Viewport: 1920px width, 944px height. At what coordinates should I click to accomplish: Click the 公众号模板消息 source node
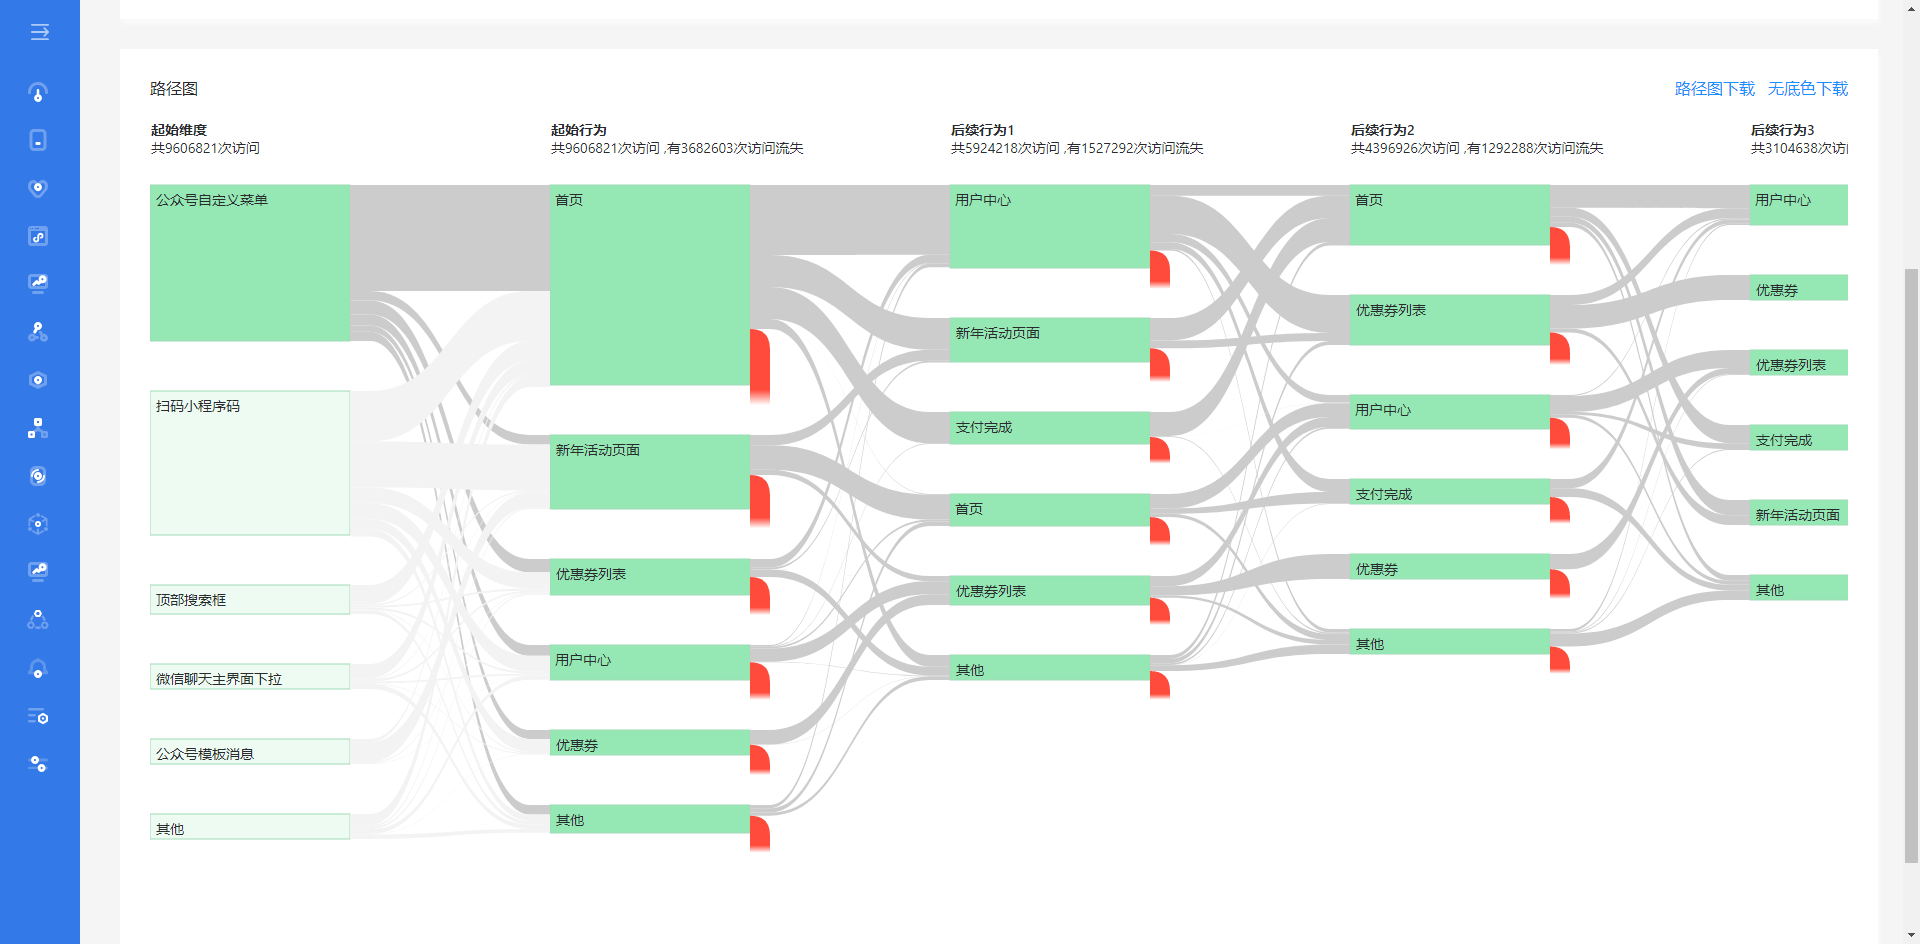coord(250,752)
